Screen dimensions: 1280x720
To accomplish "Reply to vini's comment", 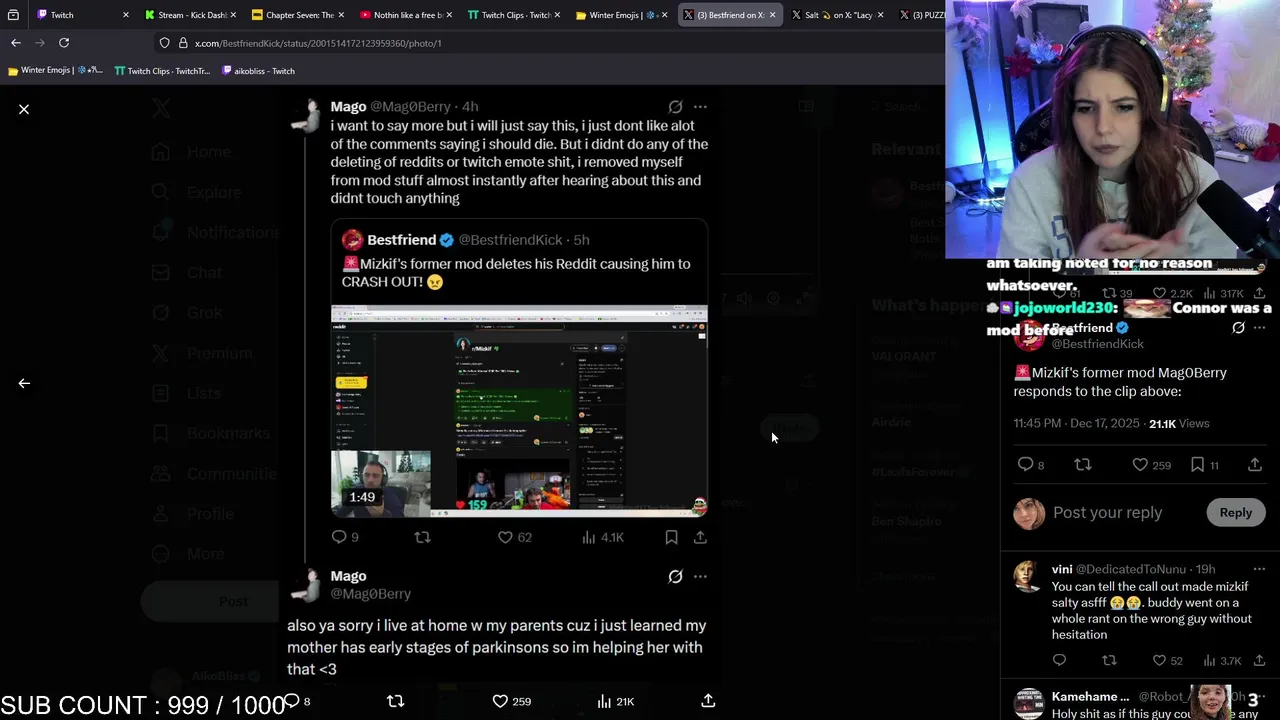I will coord(1059,660).
